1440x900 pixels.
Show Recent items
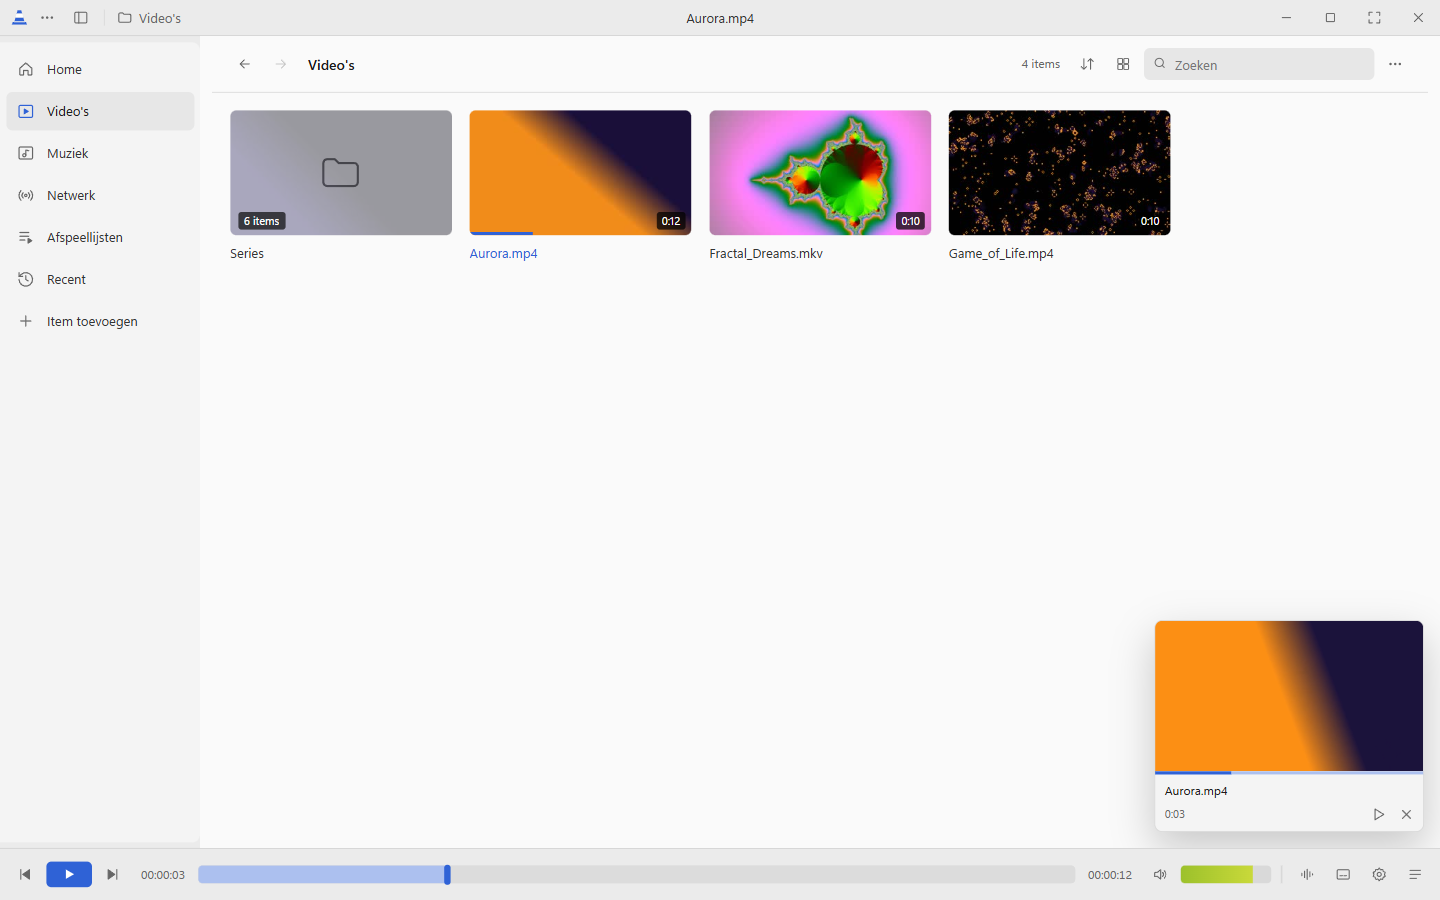pos(100,279)
